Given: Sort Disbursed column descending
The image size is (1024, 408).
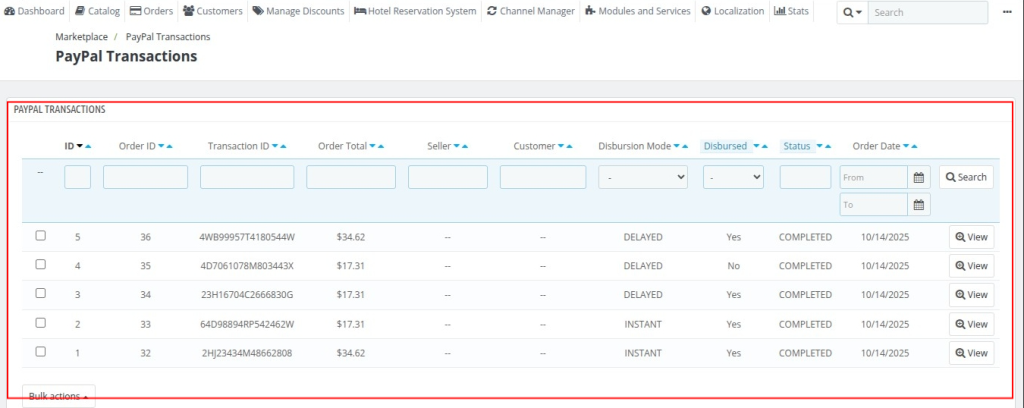Looking at the screenshot, I should (756, 146).
